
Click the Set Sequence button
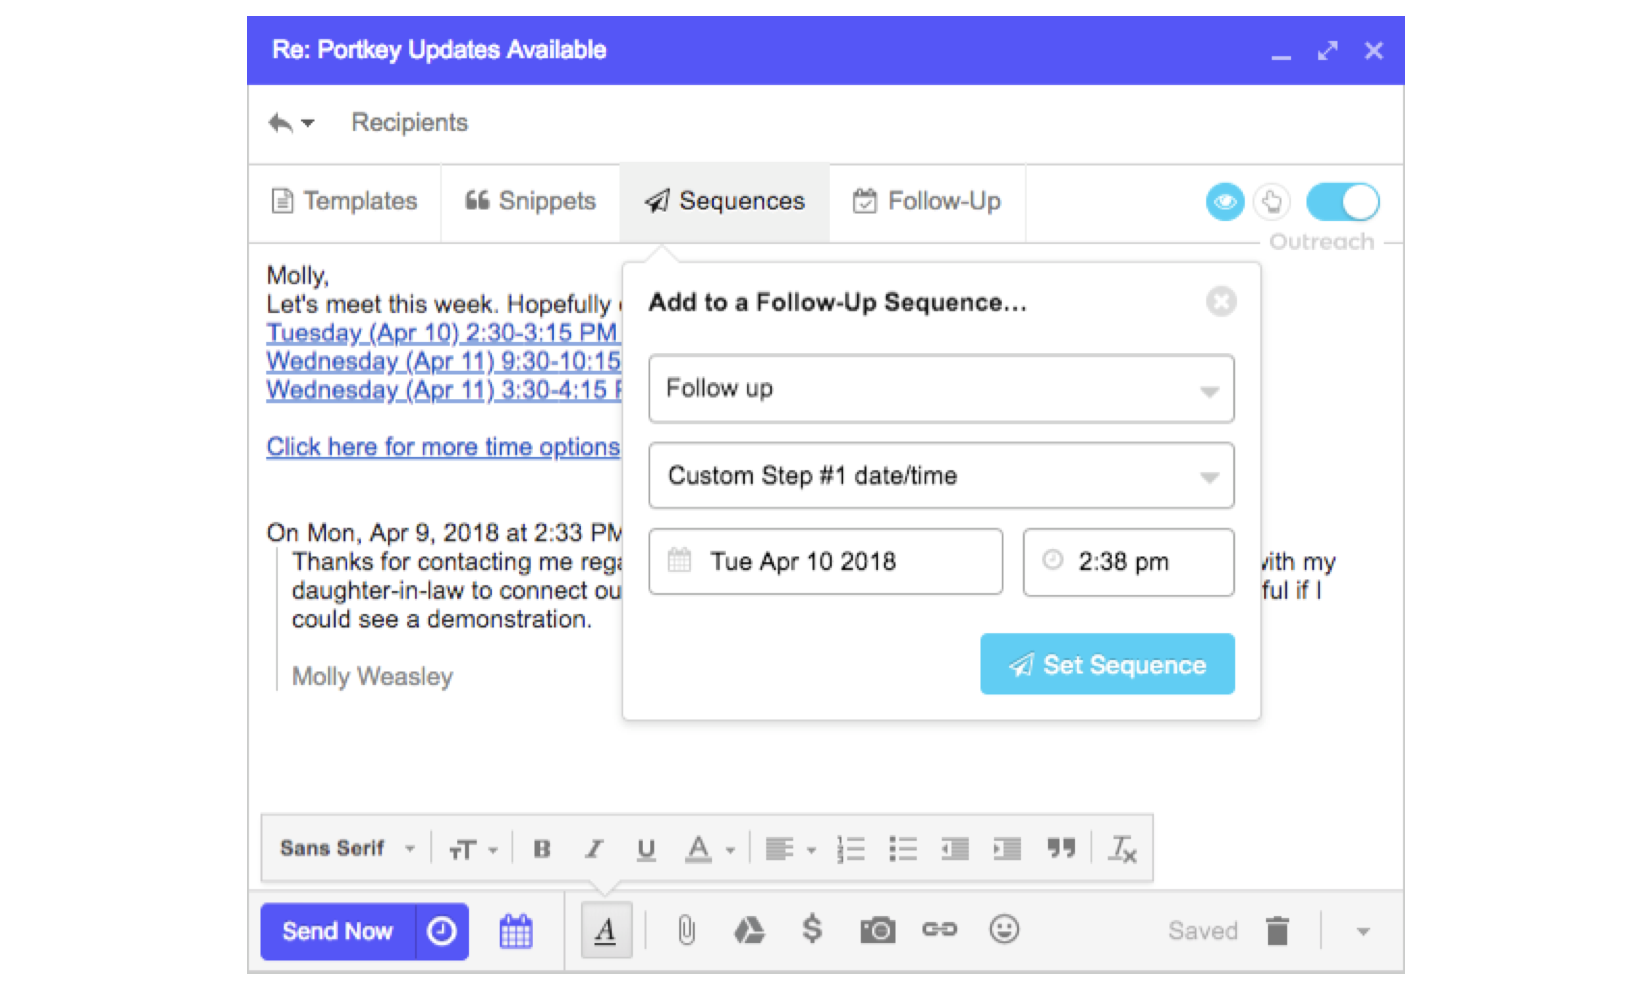click(x=1107, y=664)
